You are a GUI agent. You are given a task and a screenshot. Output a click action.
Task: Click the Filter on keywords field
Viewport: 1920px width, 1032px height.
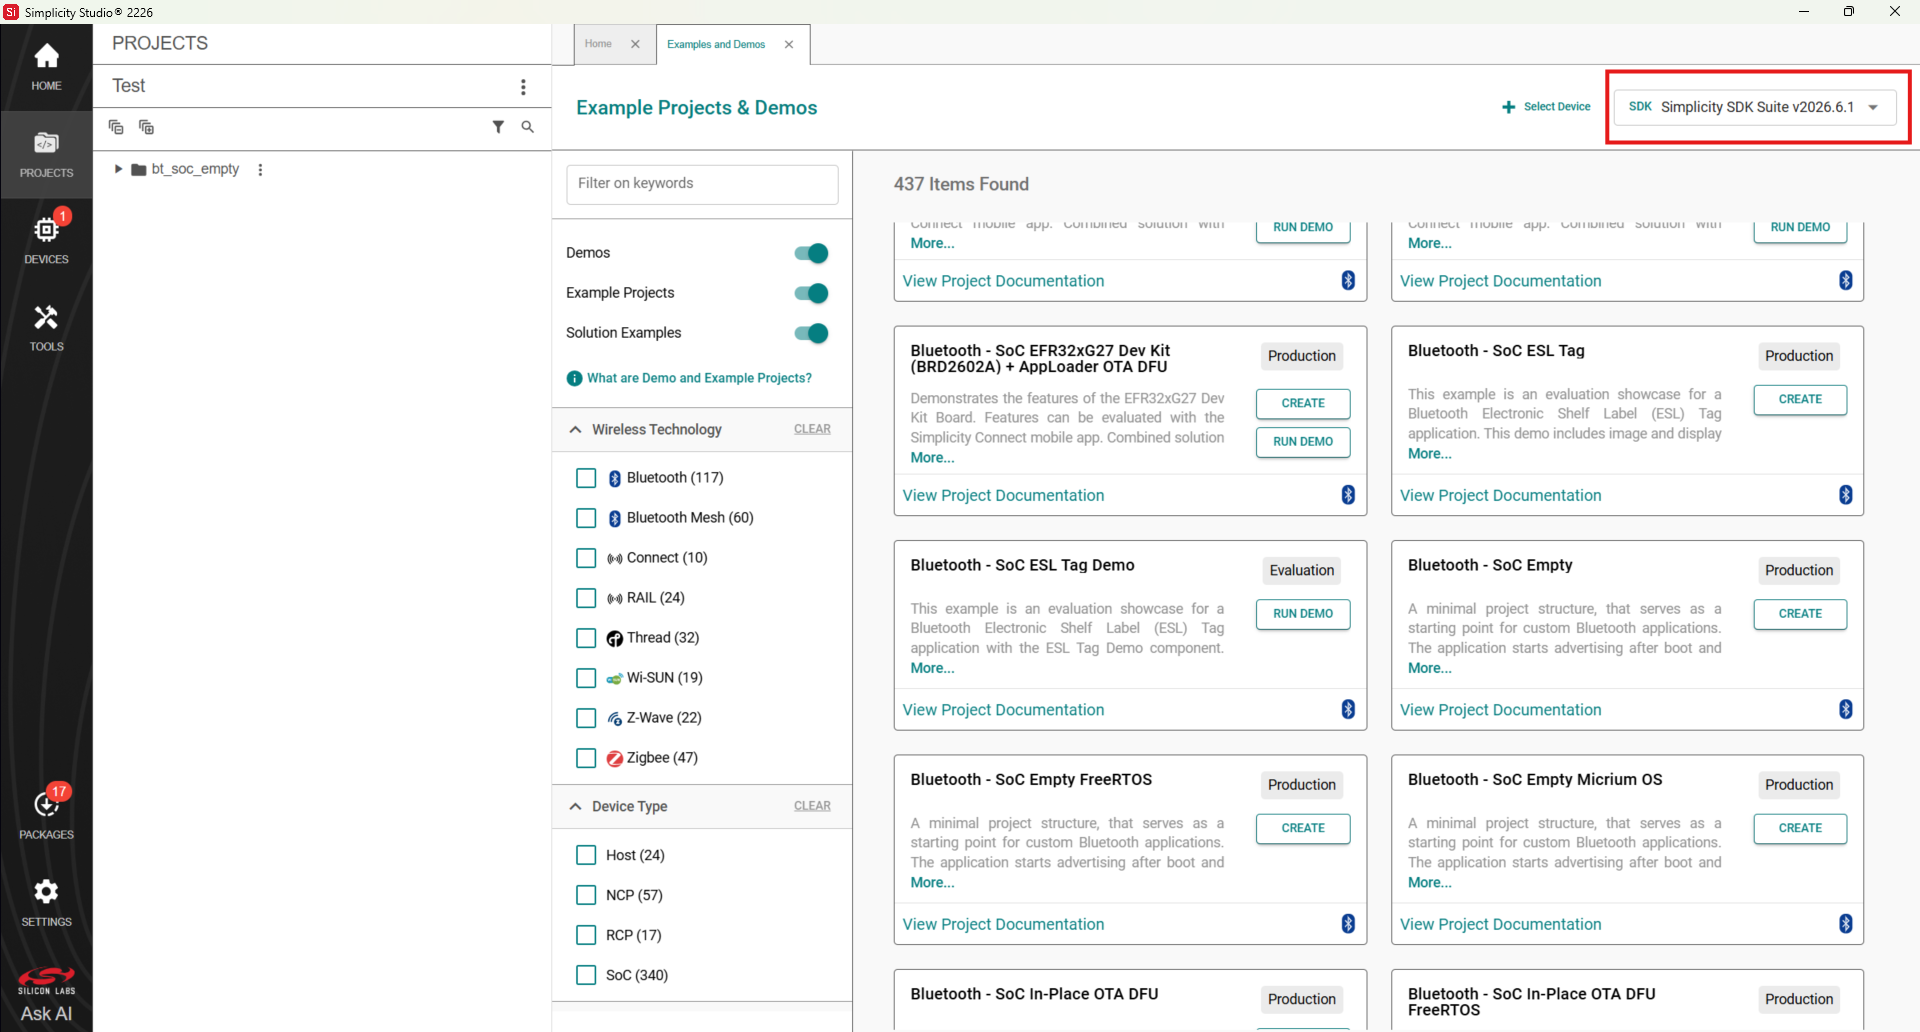coord(702,184)
